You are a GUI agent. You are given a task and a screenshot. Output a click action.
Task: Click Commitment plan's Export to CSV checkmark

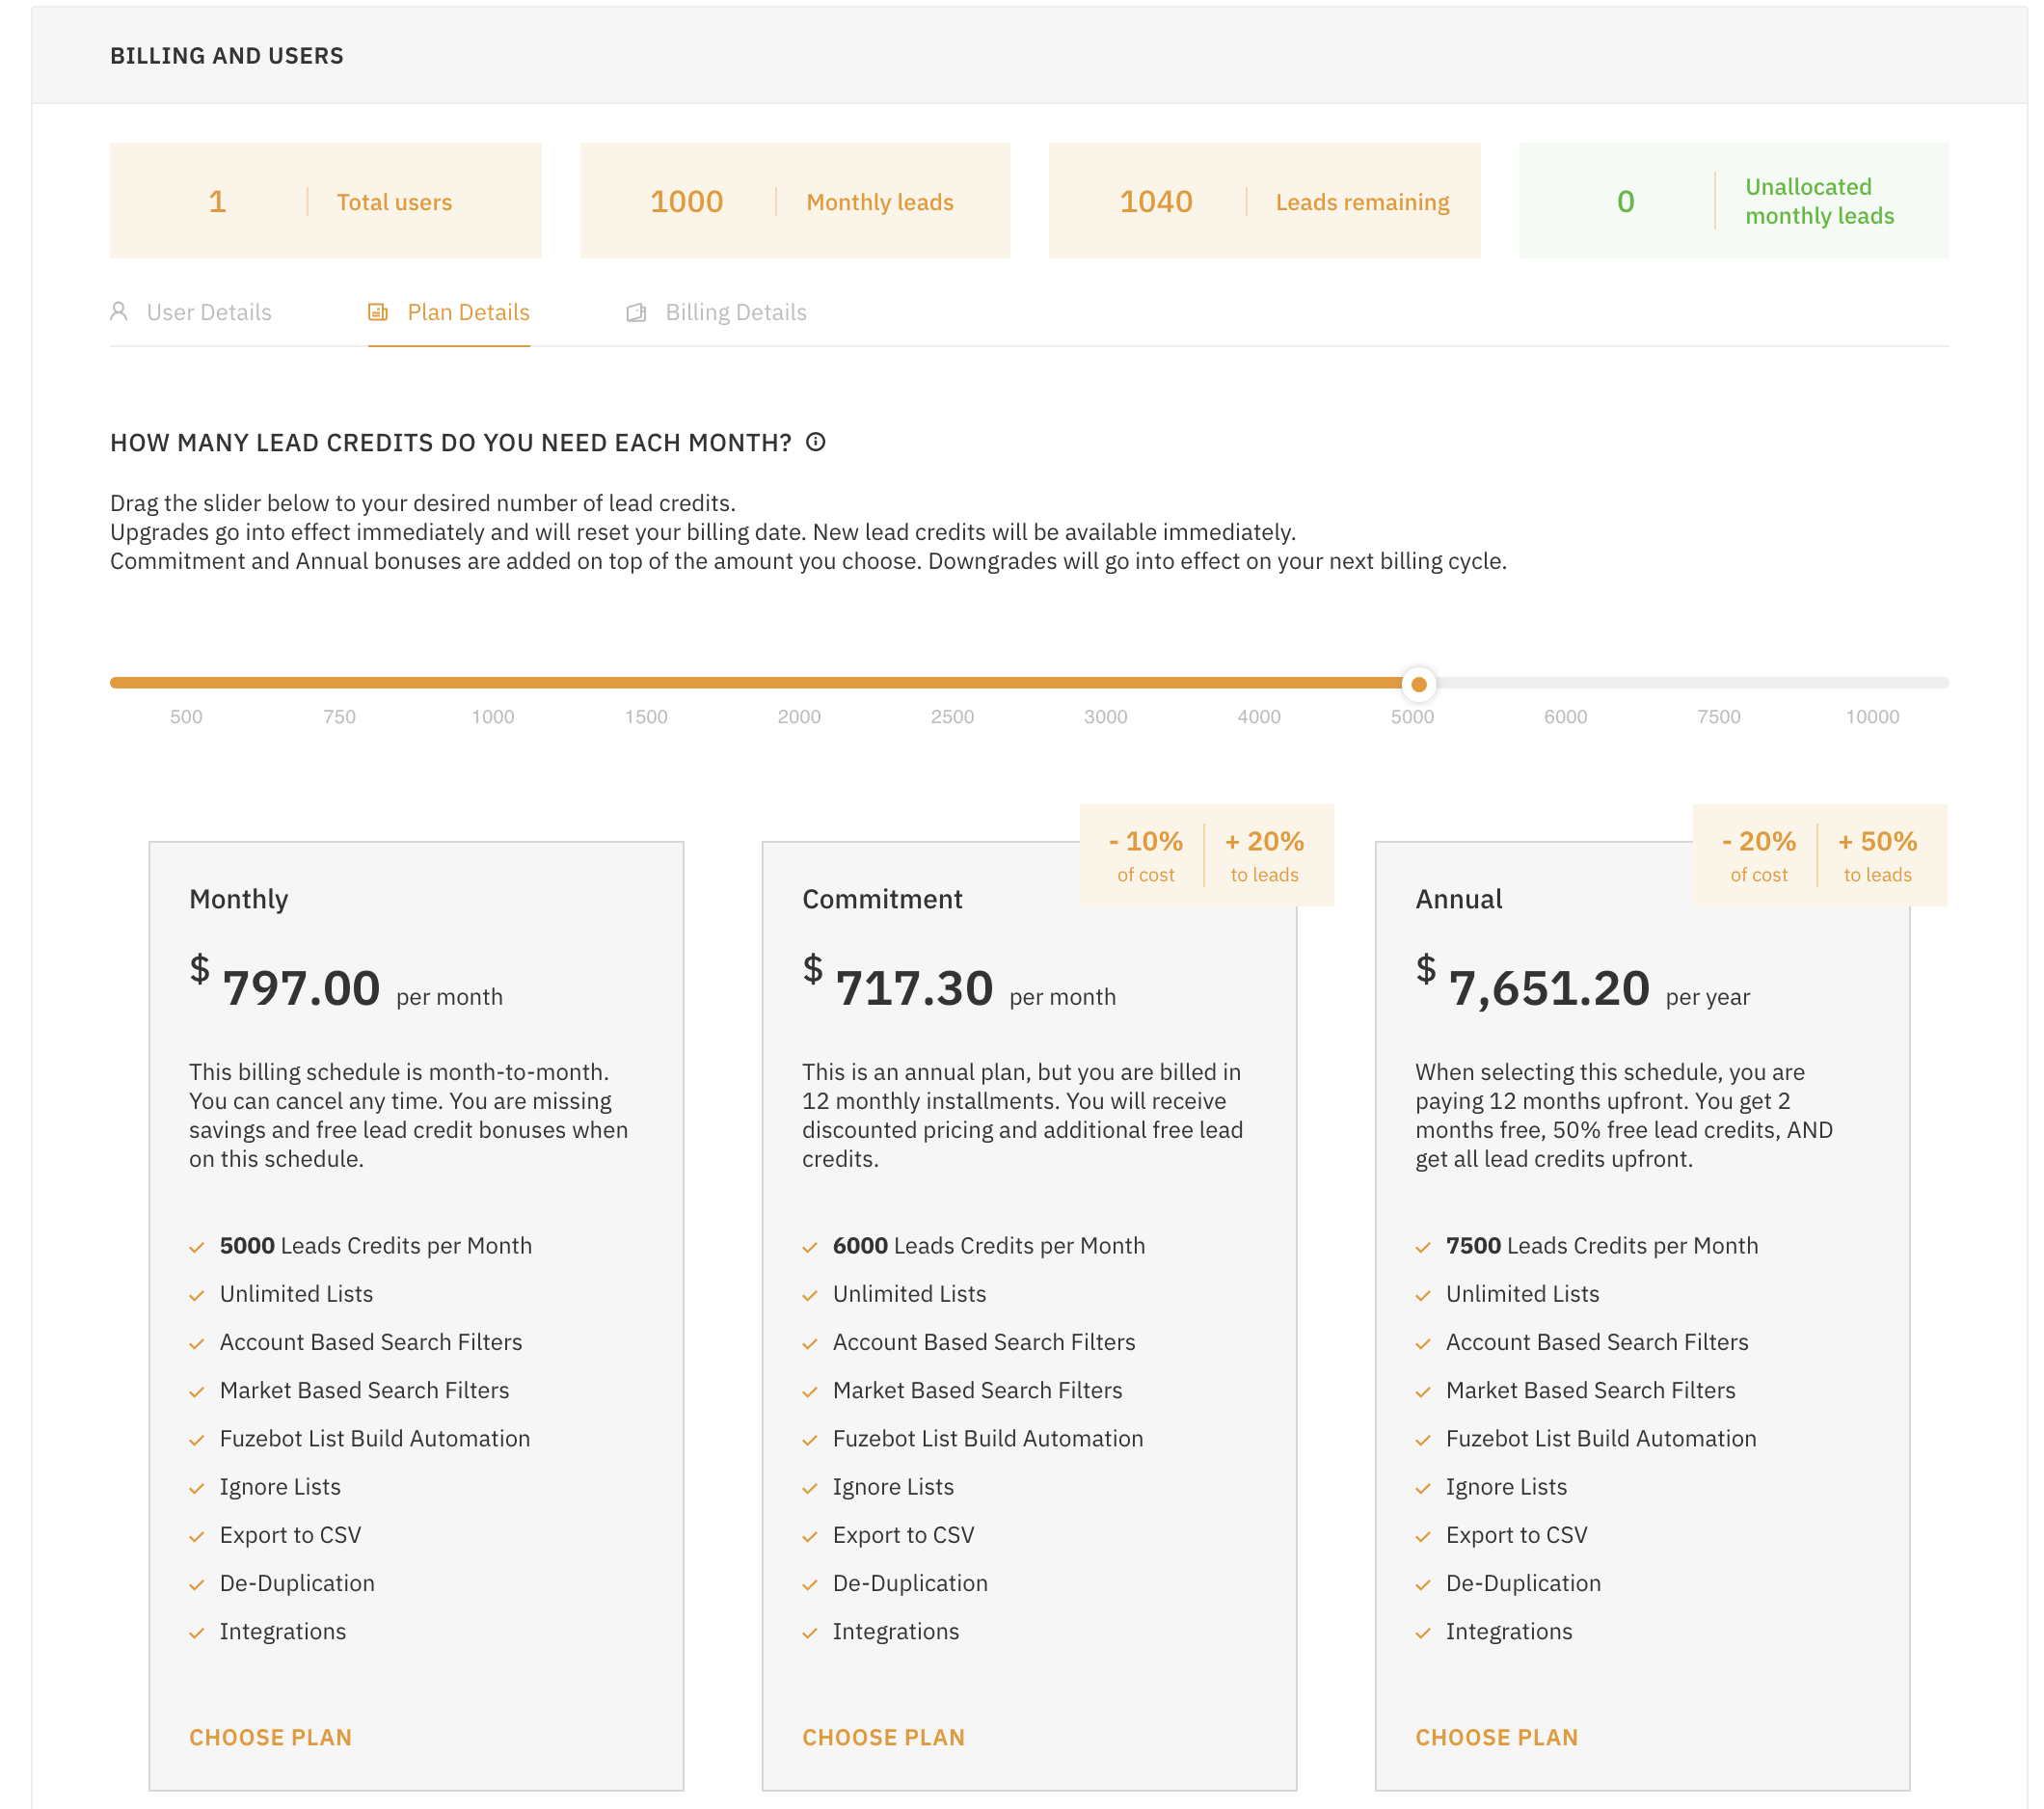tap(810, 1536)
